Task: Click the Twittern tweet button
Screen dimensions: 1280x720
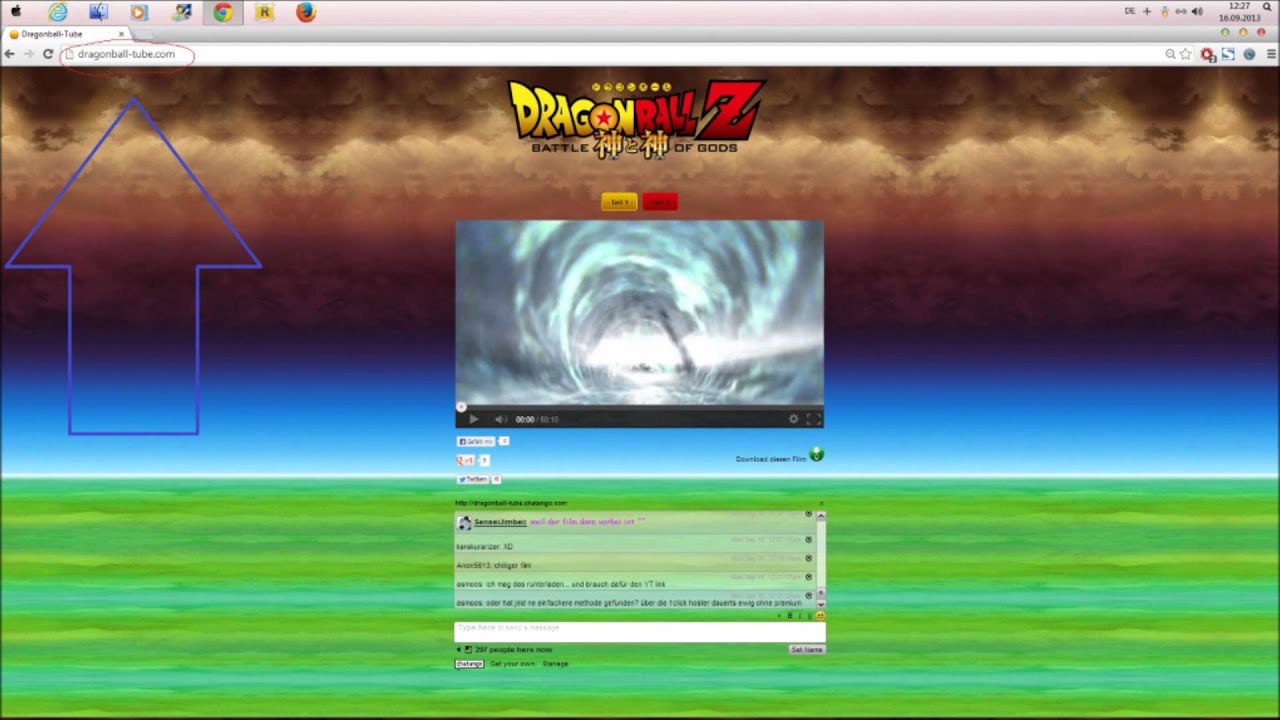Action: point(473,479)
